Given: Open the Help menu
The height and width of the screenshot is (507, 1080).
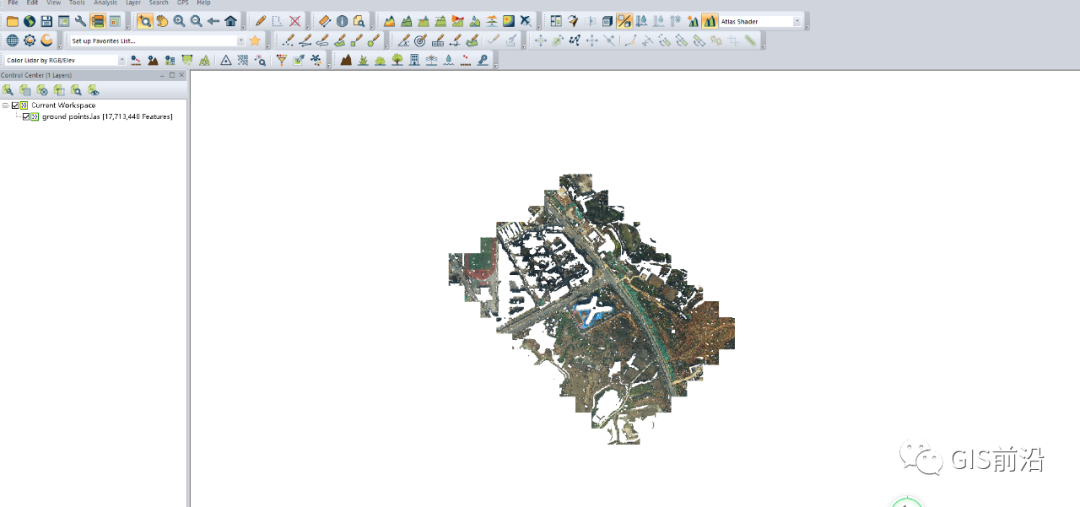Looking at the screenshot, I should [203, 3].
